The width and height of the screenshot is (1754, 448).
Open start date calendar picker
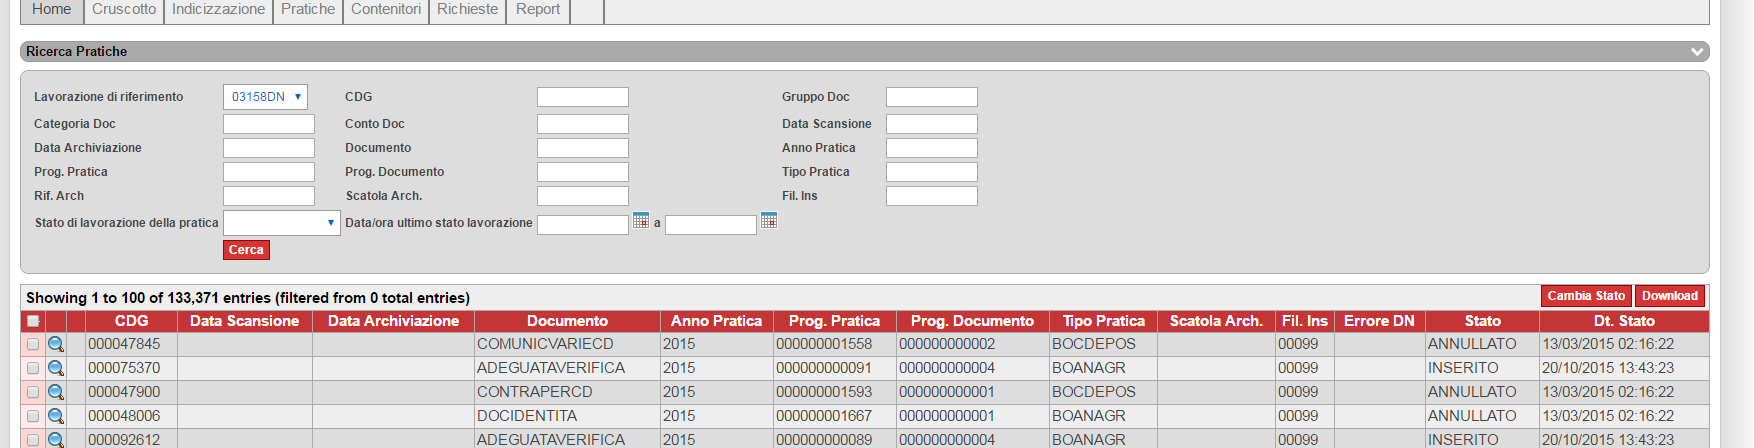641,220
